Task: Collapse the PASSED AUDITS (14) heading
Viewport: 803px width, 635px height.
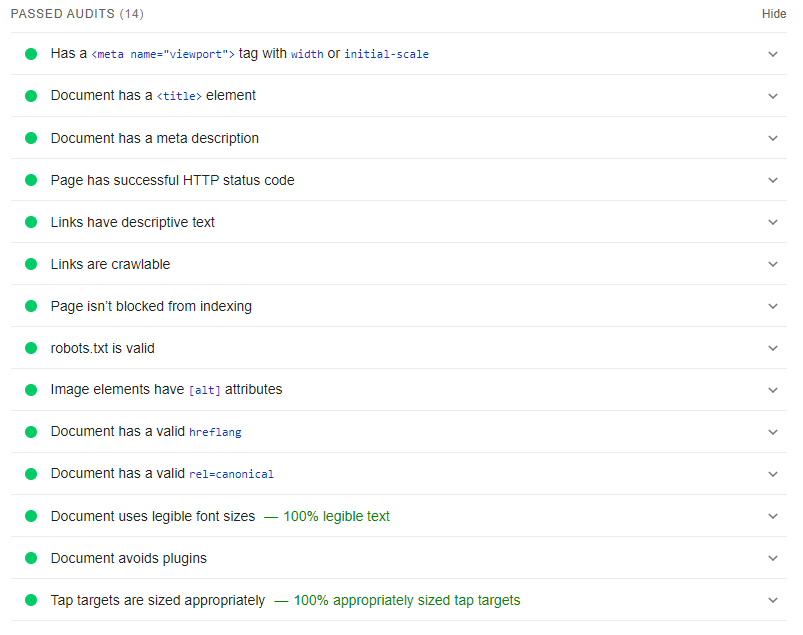Action: (77, 14)
